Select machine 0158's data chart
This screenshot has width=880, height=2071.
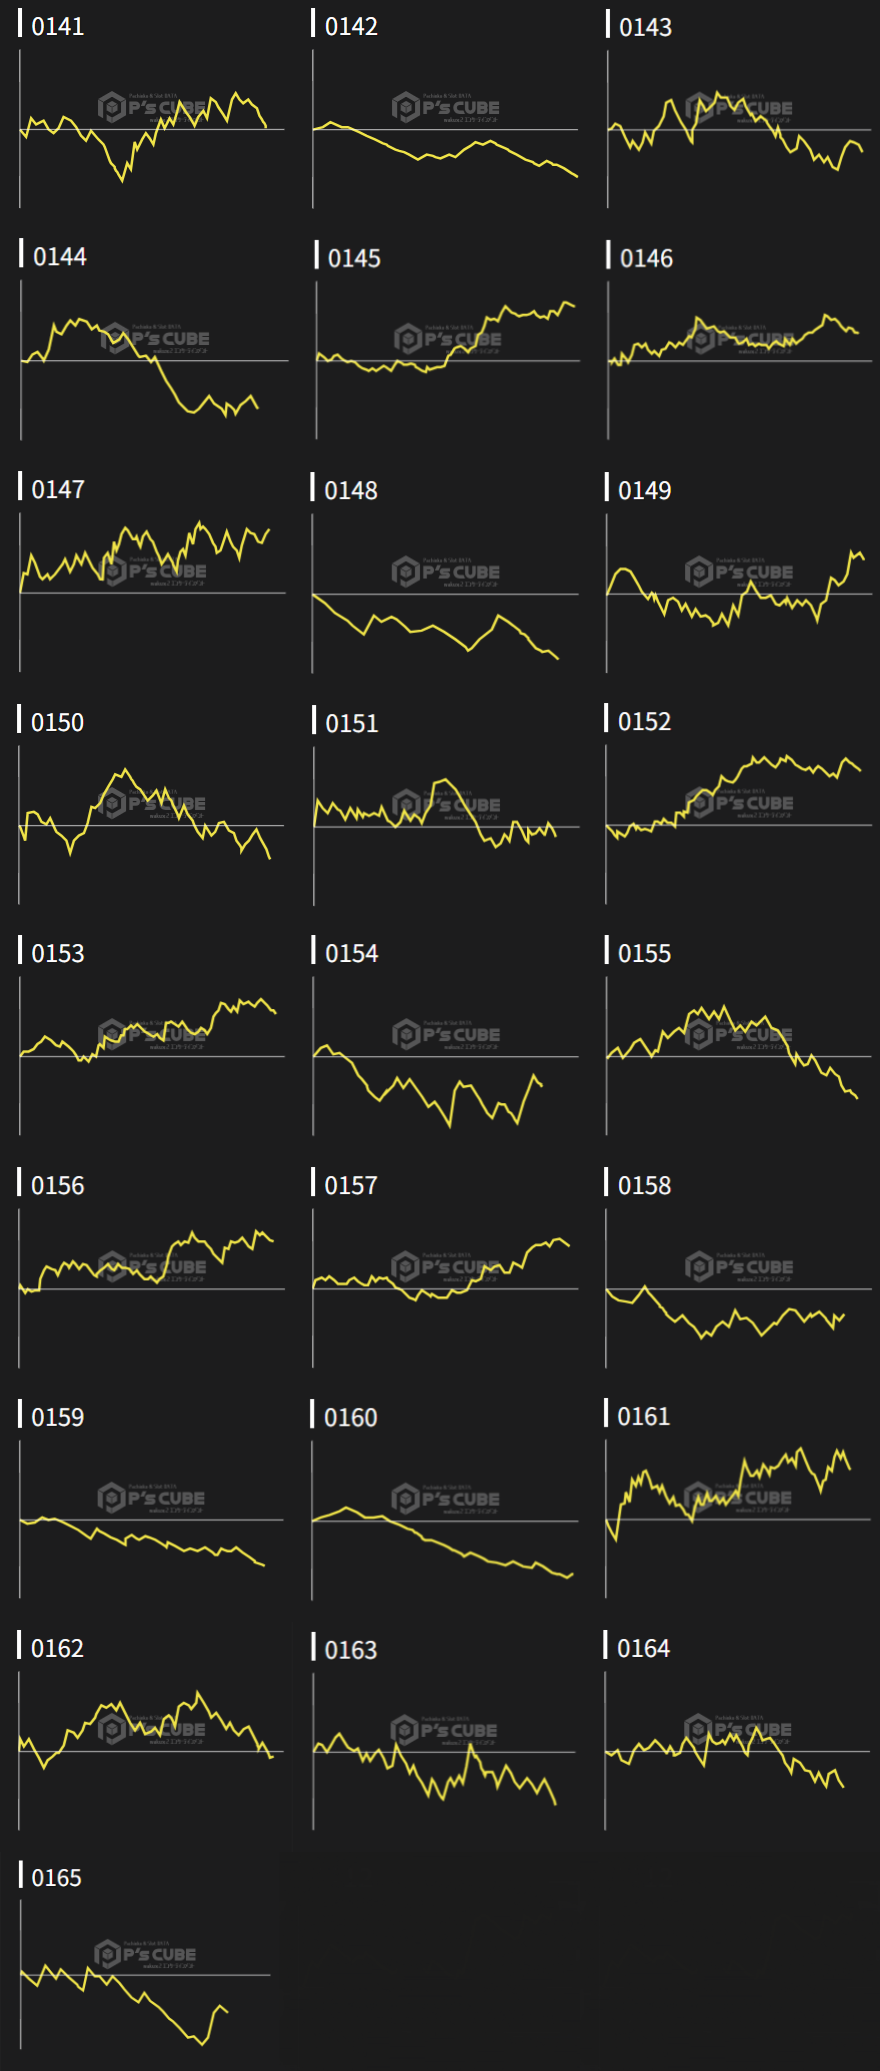(x=739, y=1288)
